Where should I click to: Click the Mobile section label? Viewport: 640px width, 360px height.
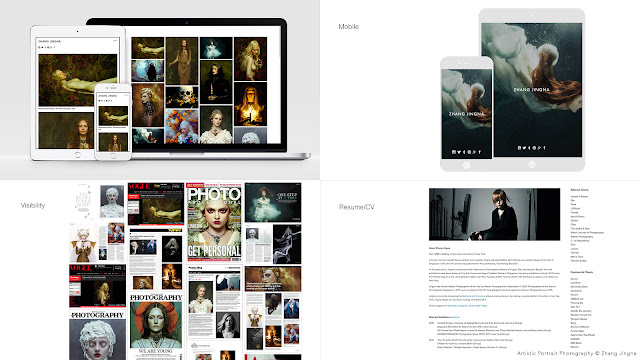point(349,27)
